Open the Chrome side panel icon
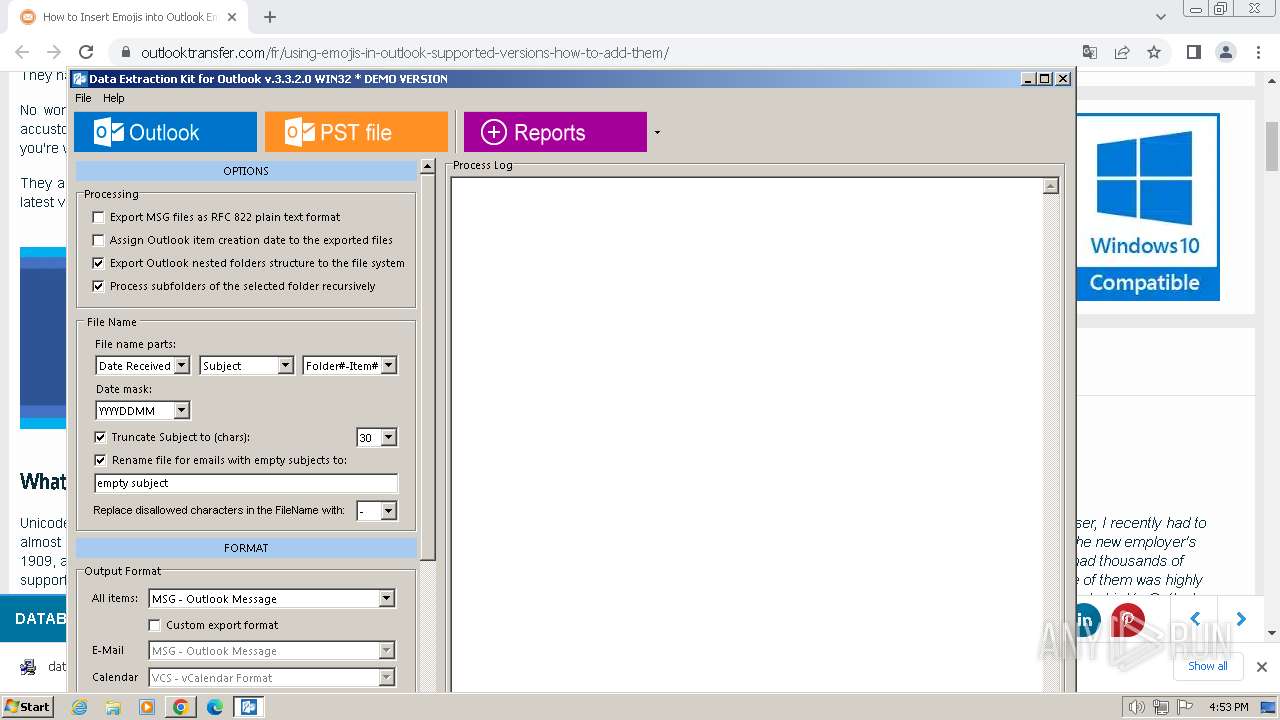The width and height of the screenshot is (1280, 720). [x=1193, y=52]
